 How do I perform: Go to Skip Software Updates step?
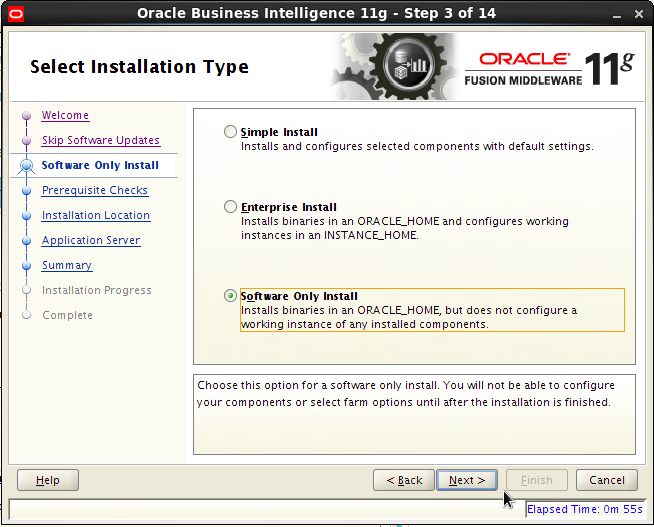pos(101,140)
